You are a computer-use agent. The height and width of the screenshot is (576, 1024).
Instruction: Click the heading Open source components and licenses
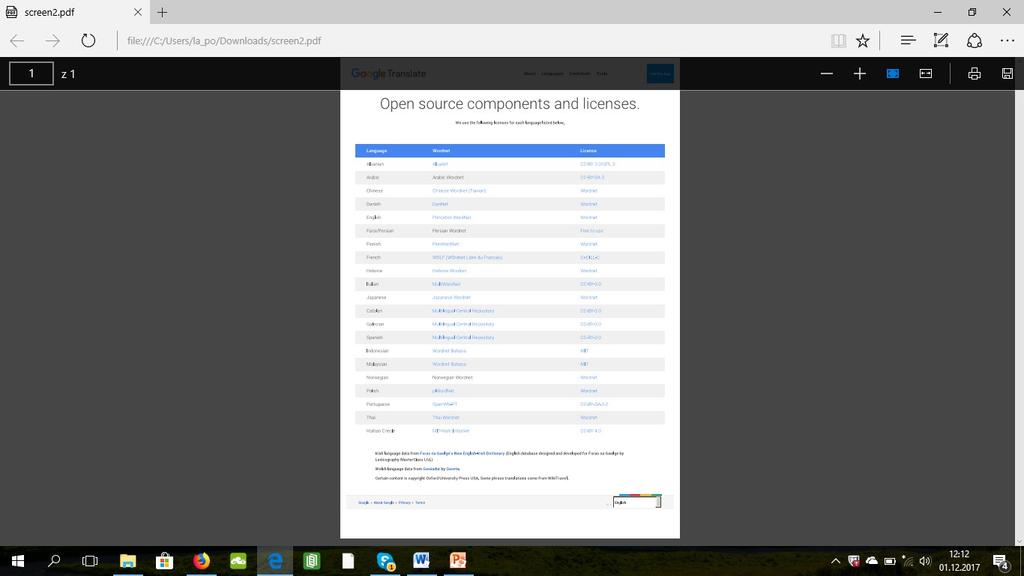tap(509, 104)
